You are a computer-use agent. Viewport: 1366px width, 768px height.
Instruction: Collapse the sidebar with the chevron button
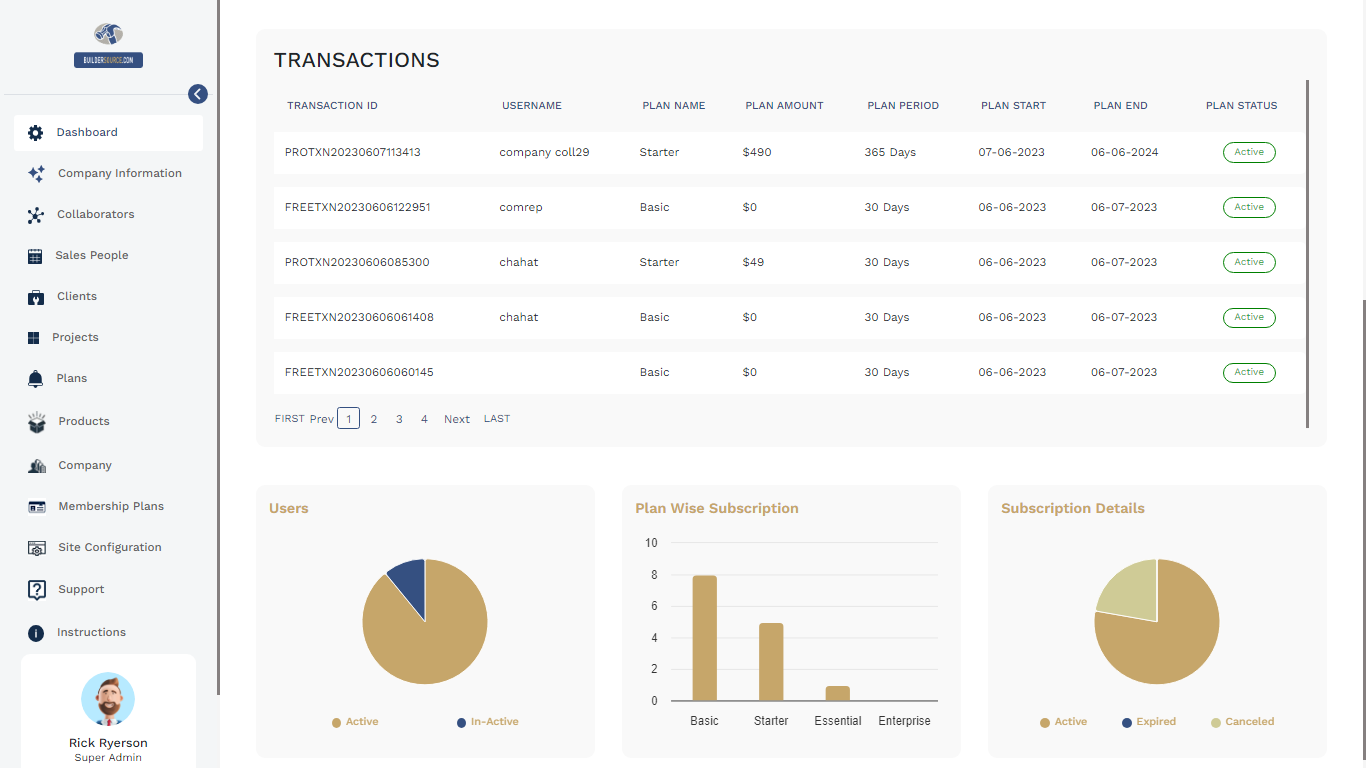pyautogui.click(x=198, y=94)
